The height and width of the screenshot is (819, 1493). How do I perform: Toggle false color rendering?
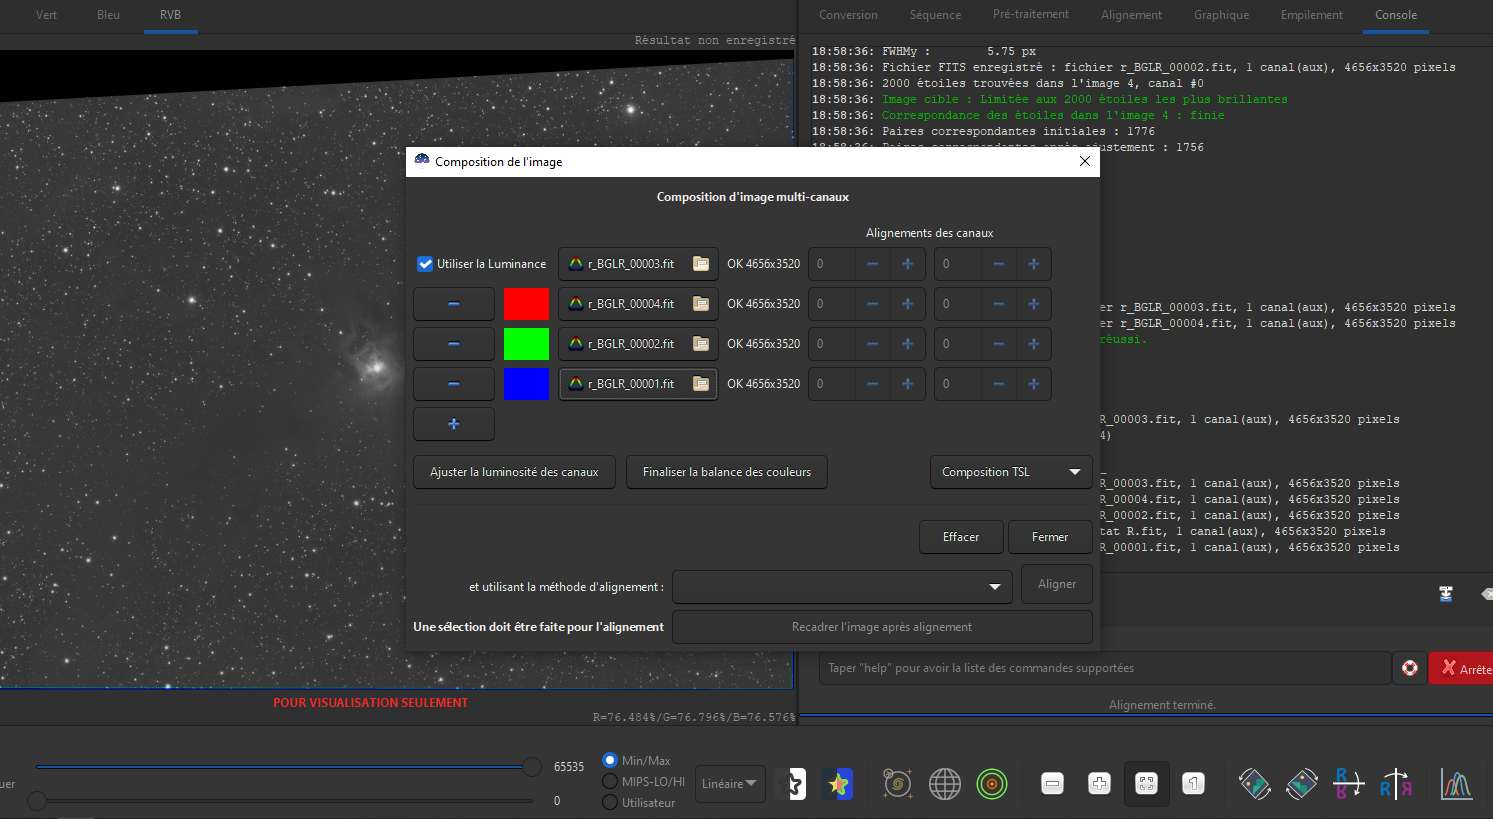pyautogui.click(x=838, y=784)
